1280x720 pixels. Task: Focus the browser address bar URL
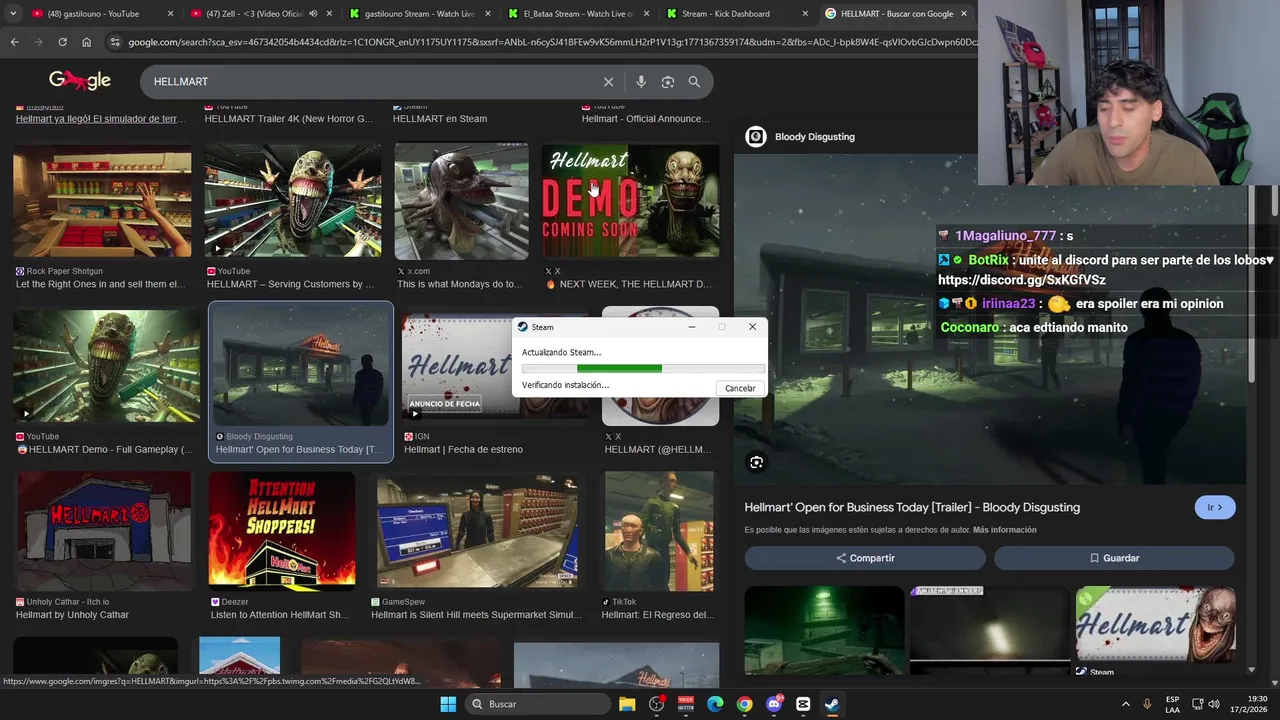coord(550,42)
